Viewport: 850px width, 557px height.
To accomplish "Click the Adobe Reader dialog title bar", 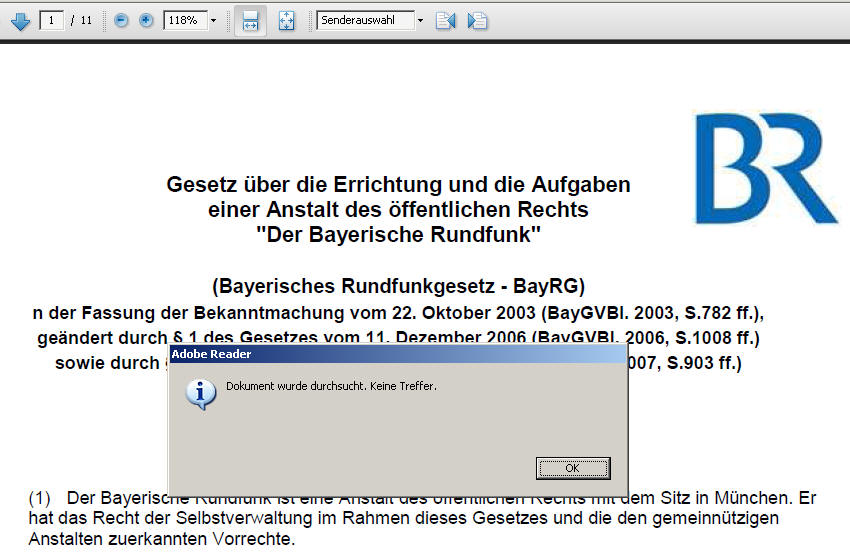I will 398,354.
